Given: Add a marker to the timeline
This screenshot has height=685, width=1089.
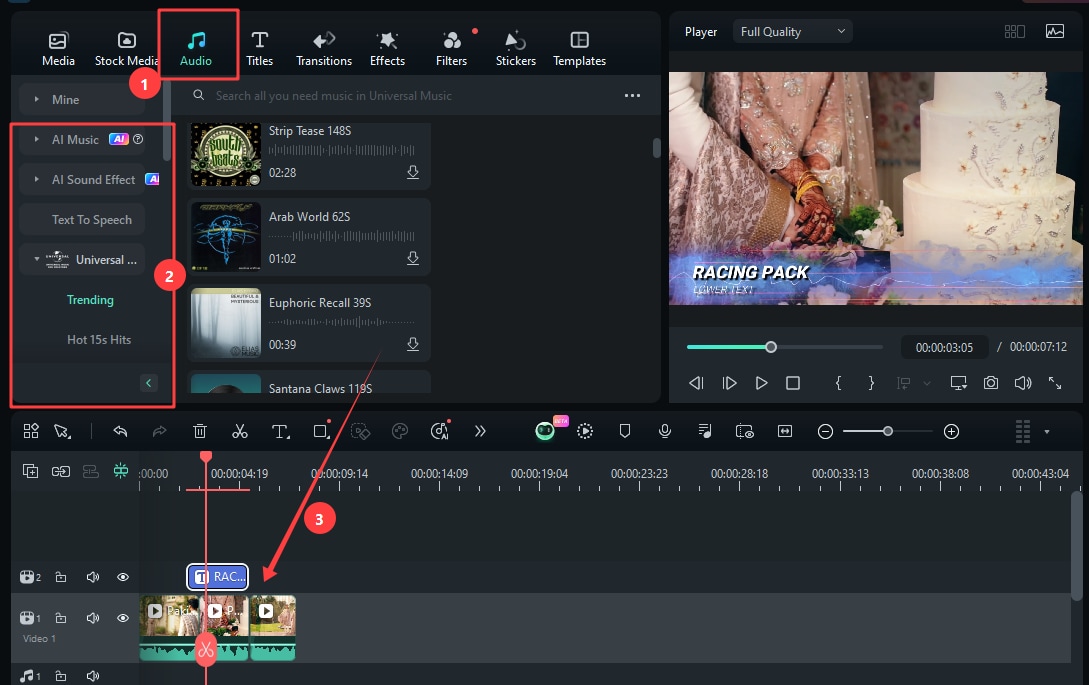Looking at the screenshot, I should [x=624, y=431].
